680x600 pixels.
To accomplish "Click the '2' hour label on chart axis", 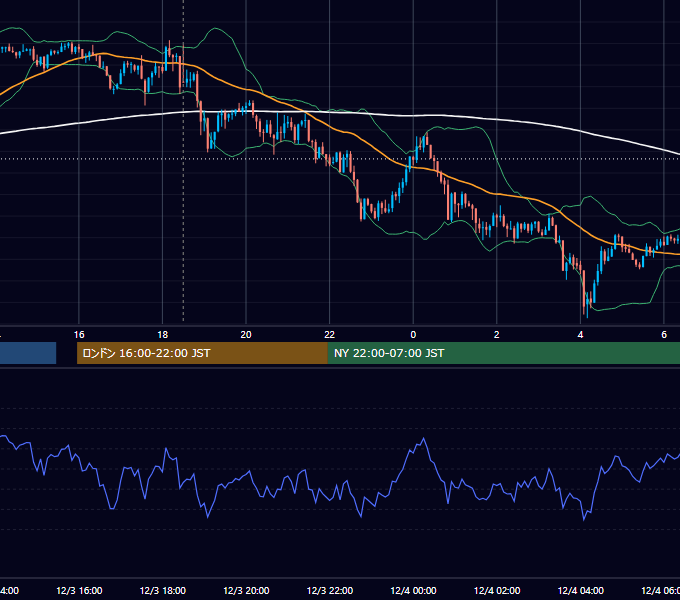I will 497,335.
